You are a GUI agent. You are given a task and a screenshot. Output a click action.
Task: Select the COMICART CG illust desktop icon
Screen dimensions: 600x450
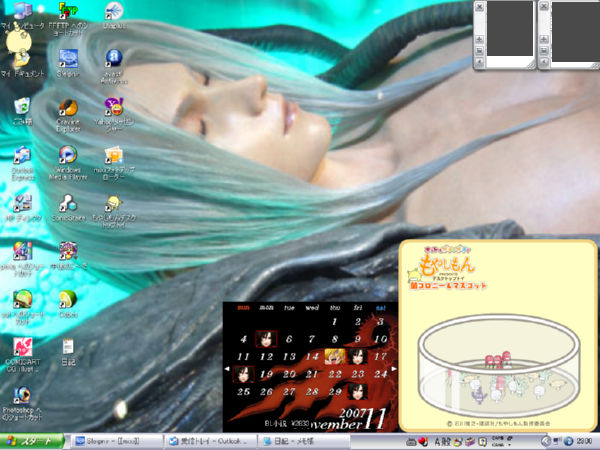(23, 347)
